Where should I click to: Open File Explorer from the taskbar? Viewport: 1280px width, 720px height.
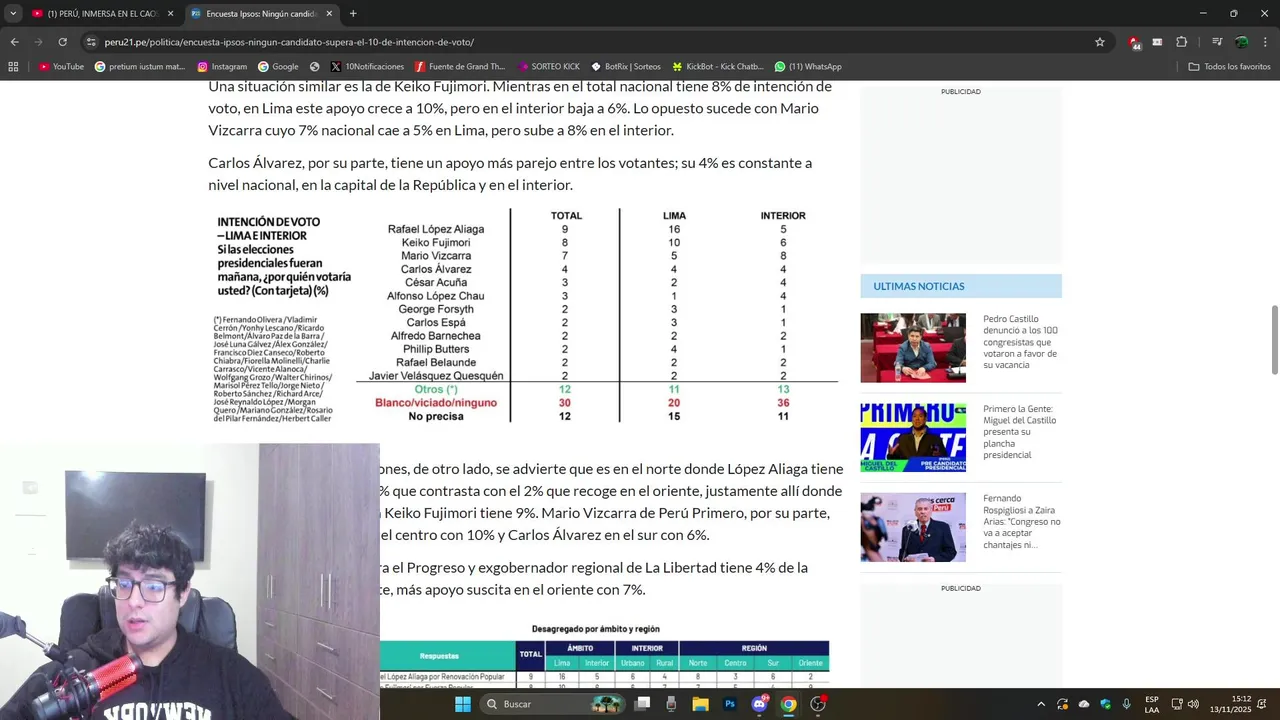tap(701, 704)
